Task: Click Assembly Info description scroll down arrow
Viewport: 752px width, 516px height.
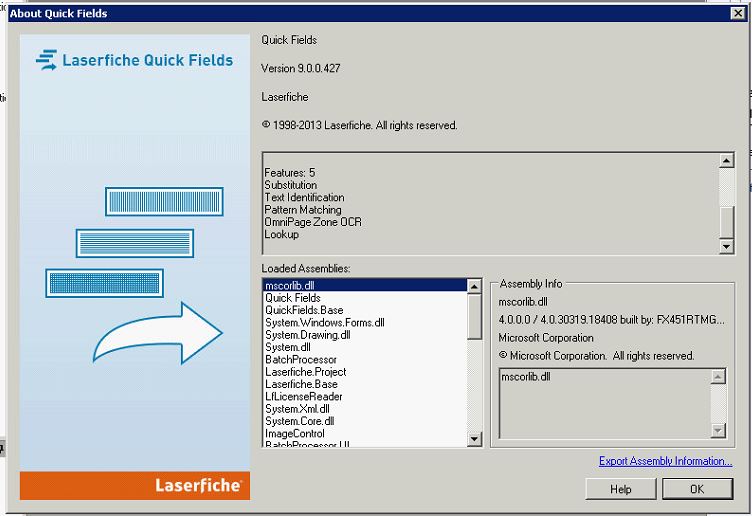Action: click(x=717, y=431)
